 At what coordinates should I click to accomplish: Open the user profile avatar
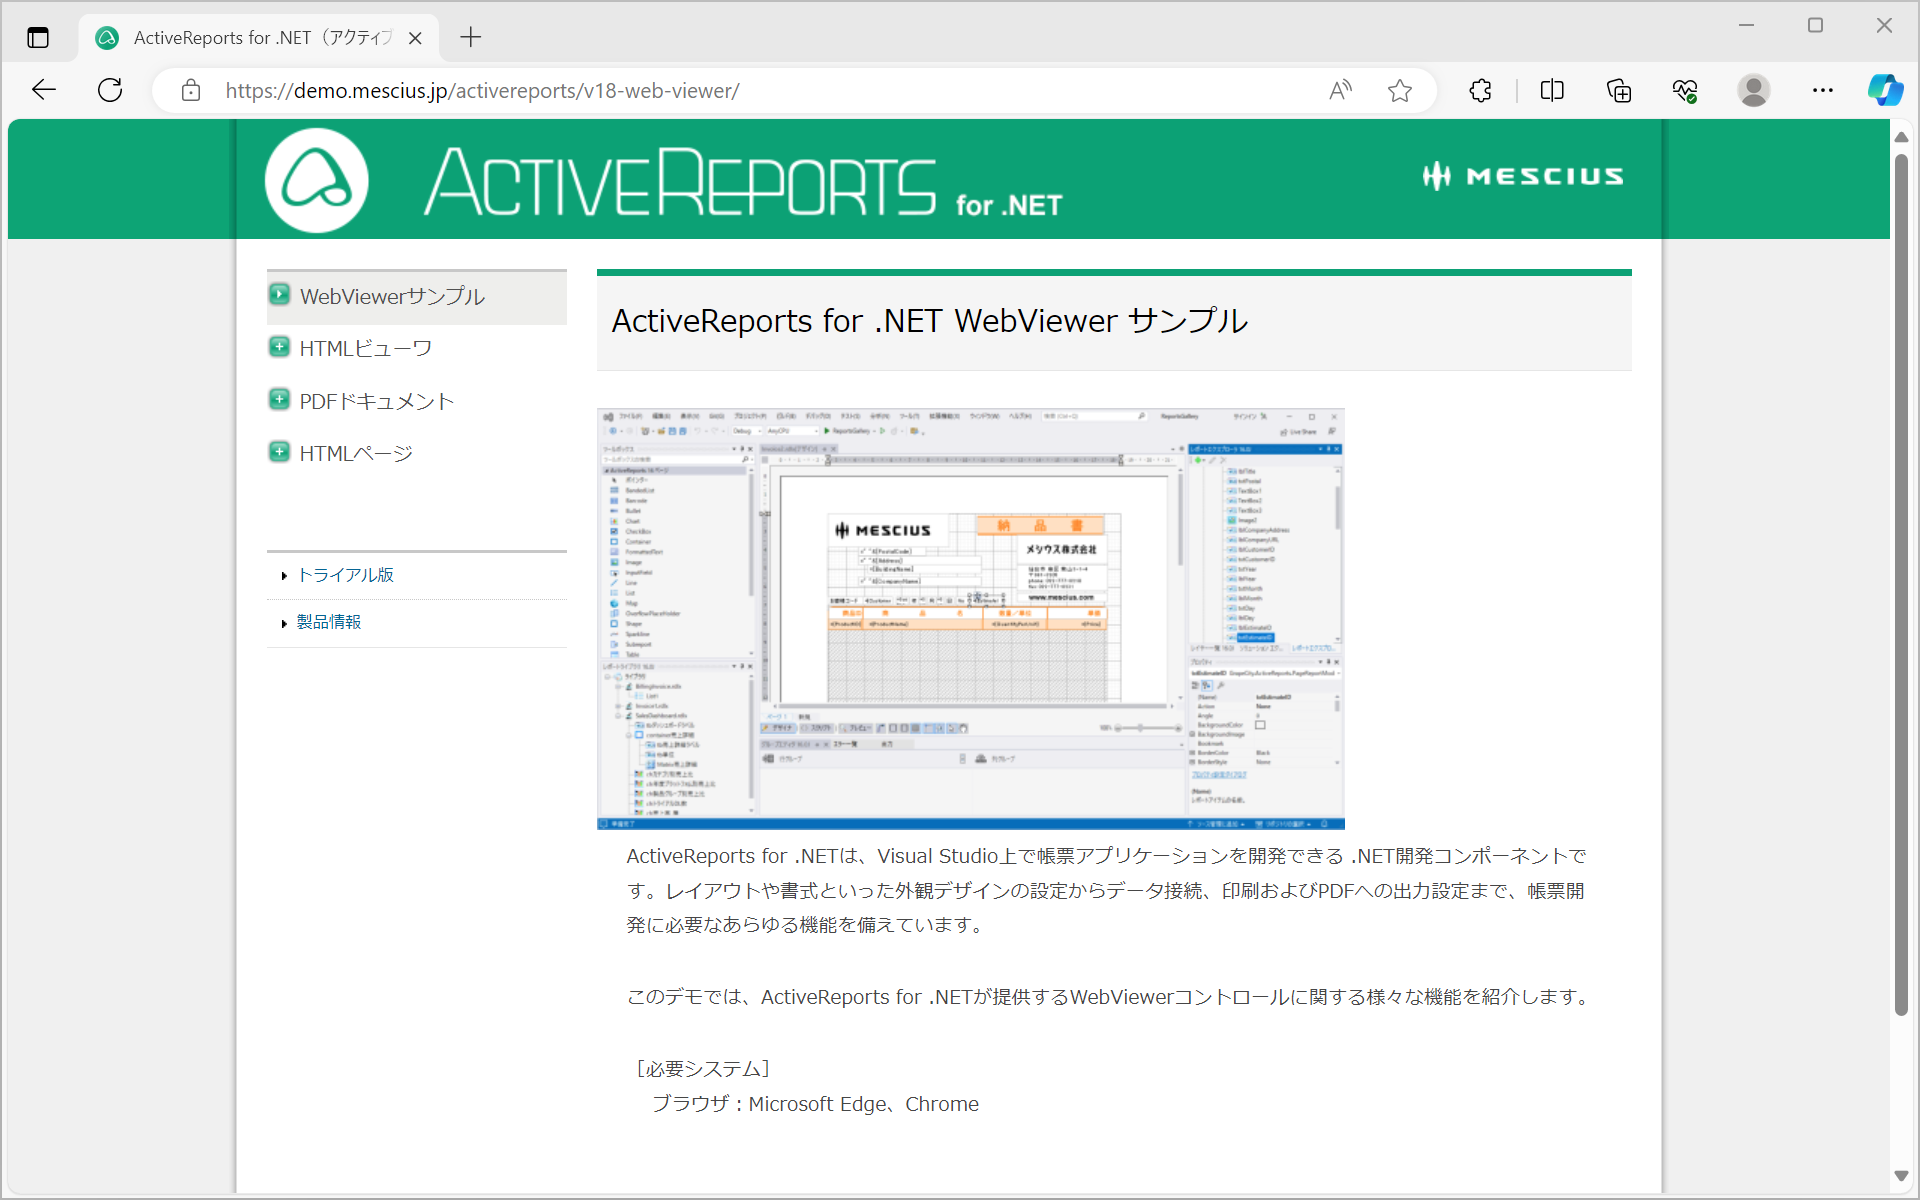[x=1753, y=91]
